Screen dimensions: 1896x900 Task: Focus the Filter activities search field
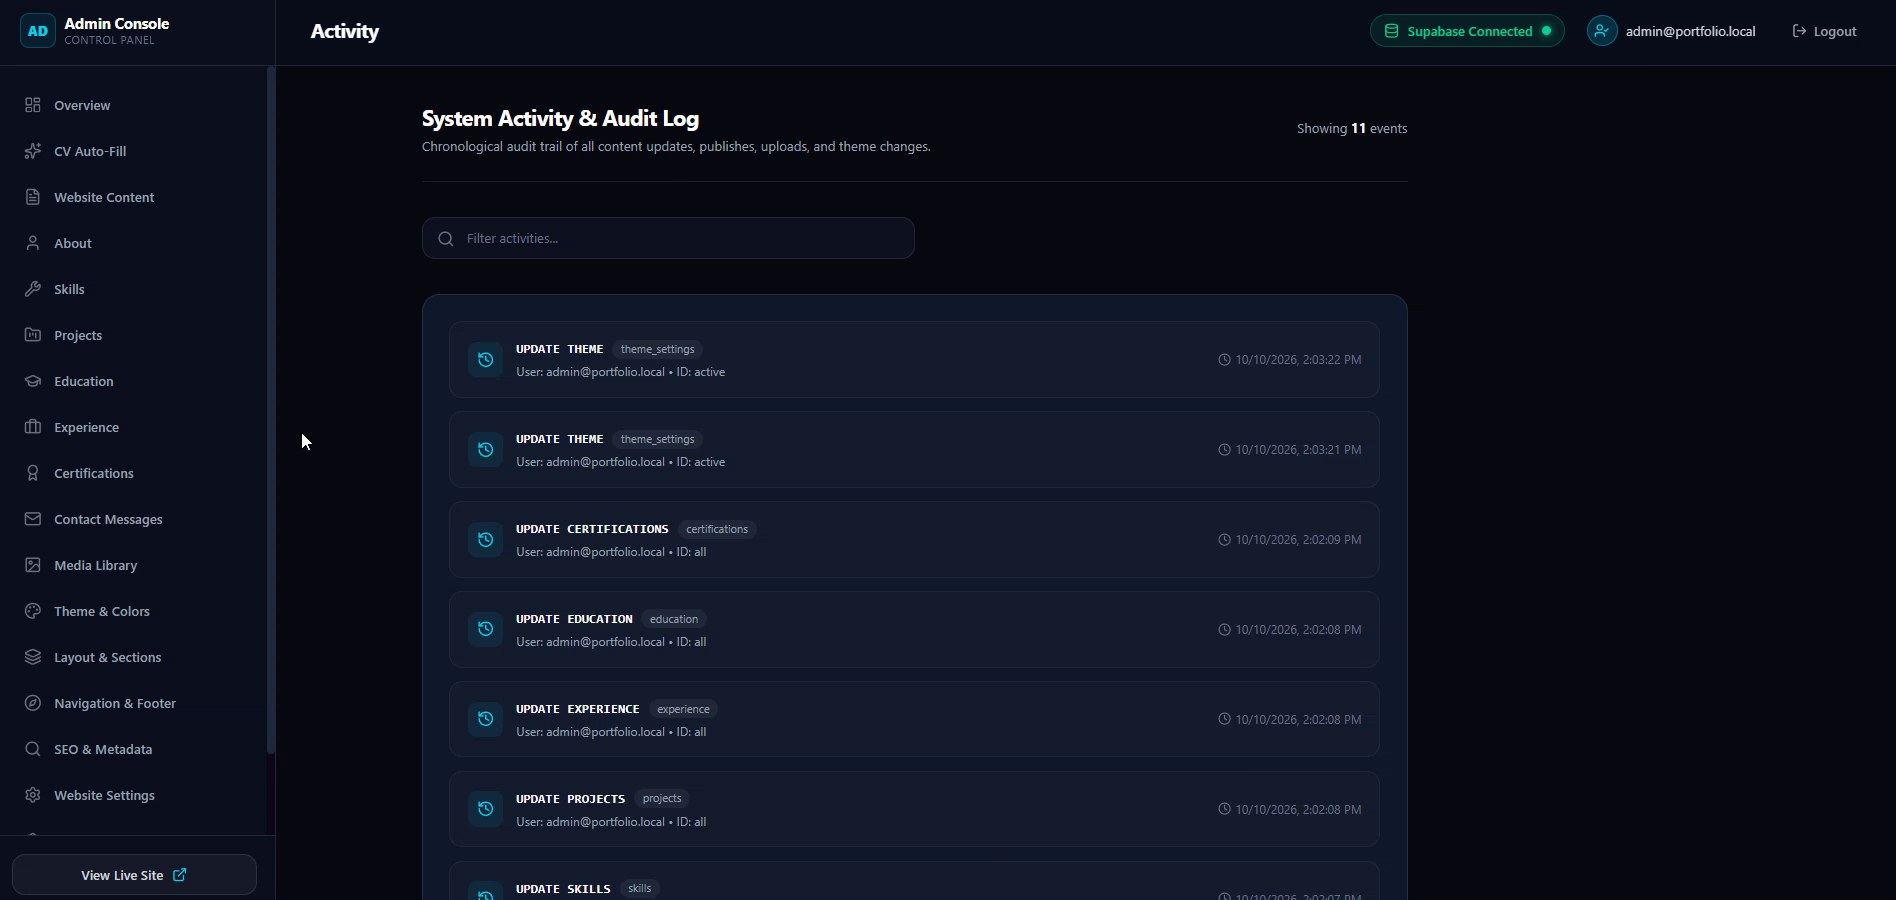[668, 238]
